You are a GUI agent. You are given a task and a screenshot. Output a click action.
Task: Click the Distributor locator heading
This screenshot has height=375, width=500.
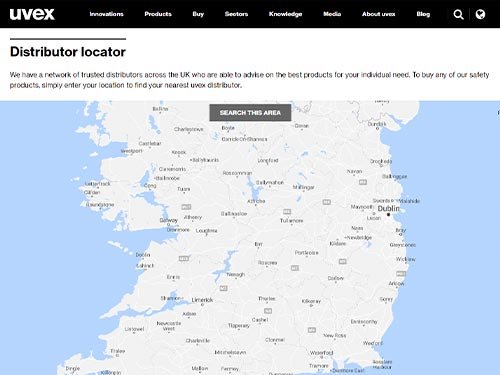tap(68, 52)
